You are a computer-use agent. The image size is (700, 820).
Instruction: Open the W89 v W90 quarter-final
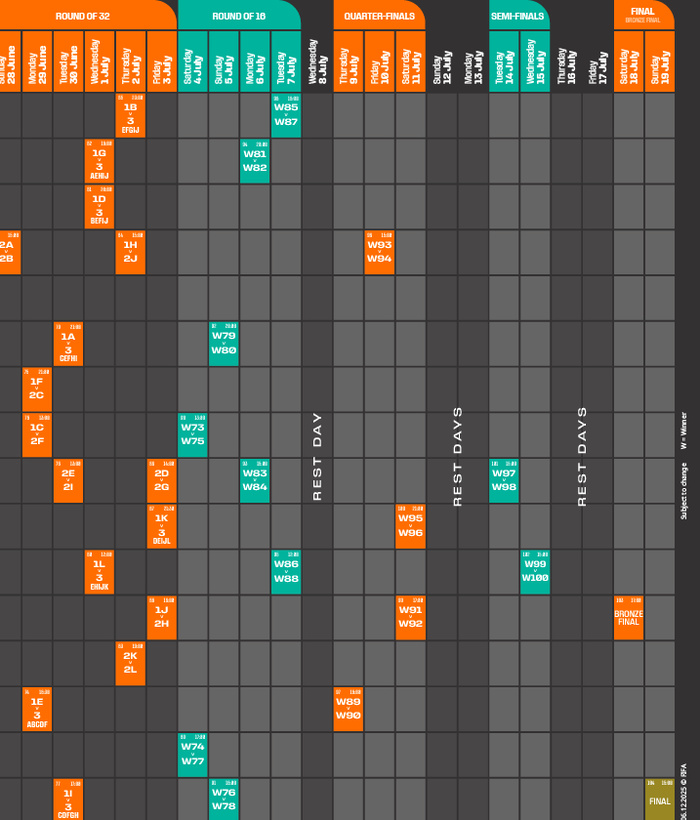[348, 708]
